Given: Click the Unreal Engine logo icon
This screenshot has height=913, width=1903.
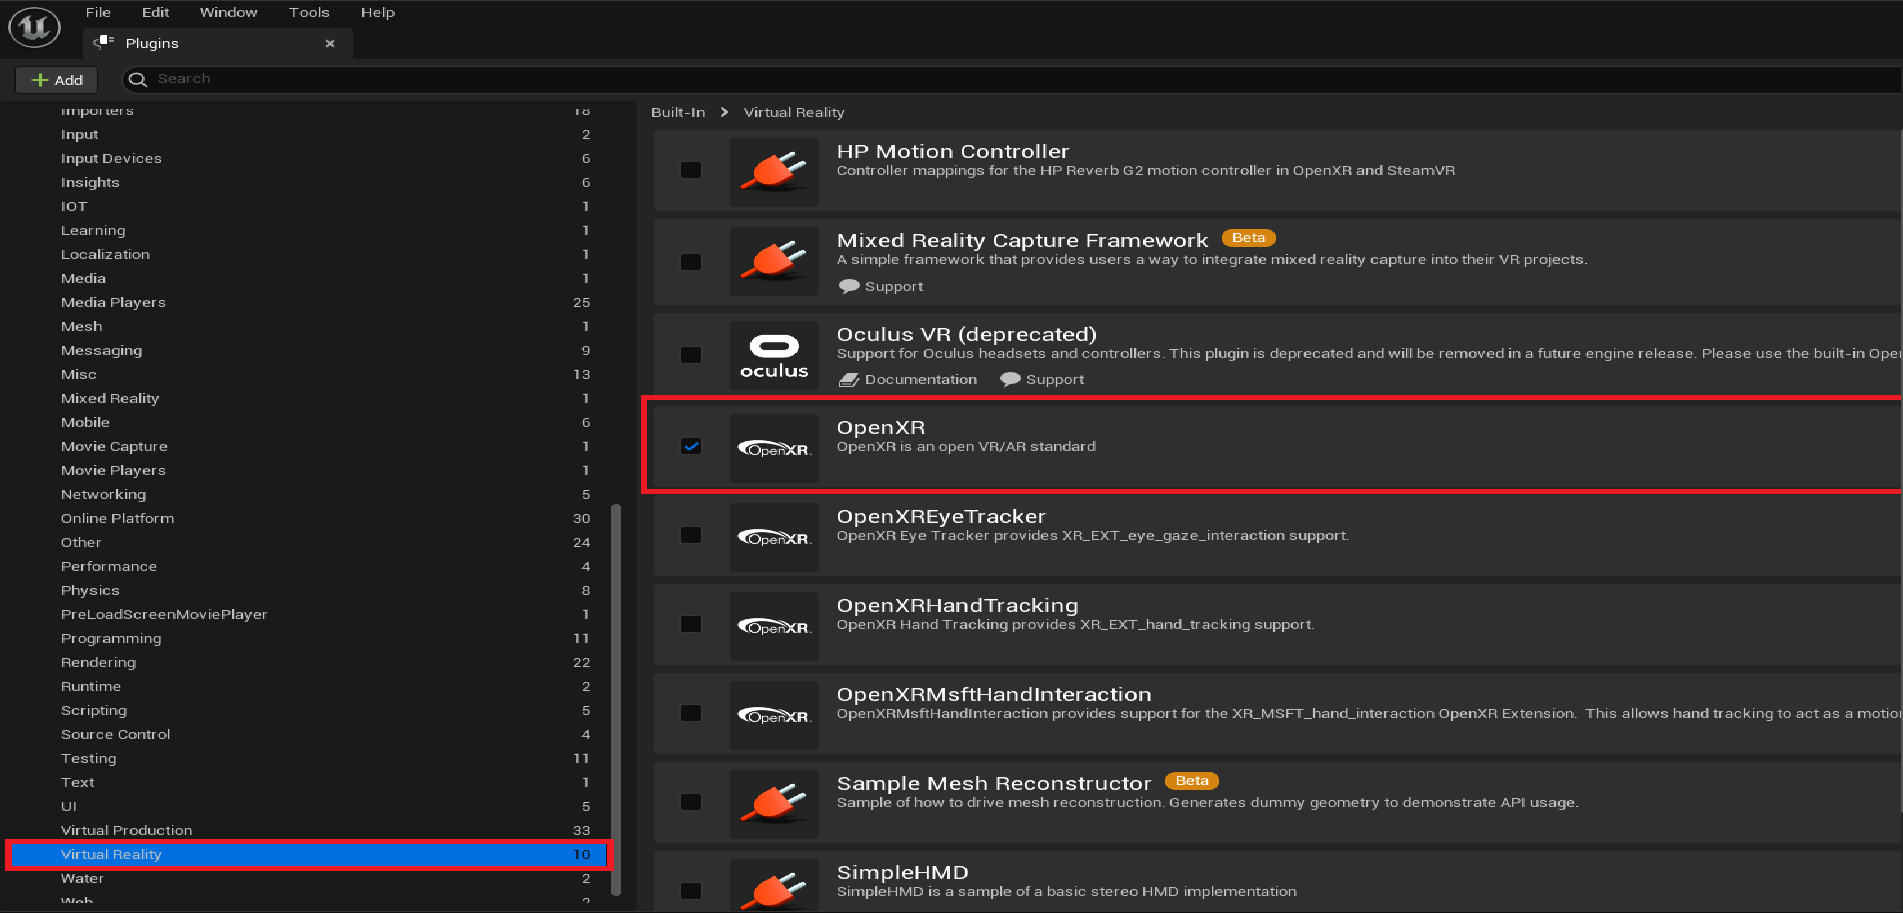Looking at the screenshot, I should tap(35, 27).
